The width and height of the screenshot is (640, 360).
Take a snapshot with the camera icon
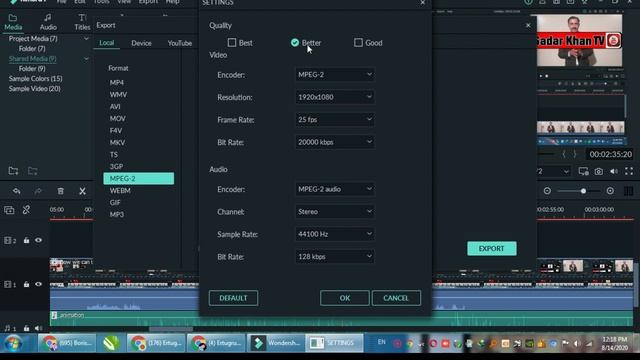(598, 171)
